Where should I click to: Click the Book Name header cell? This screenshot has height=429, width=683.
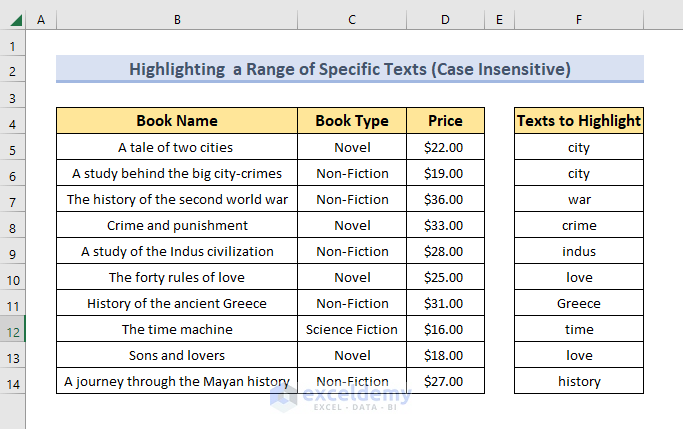[177, 121]
